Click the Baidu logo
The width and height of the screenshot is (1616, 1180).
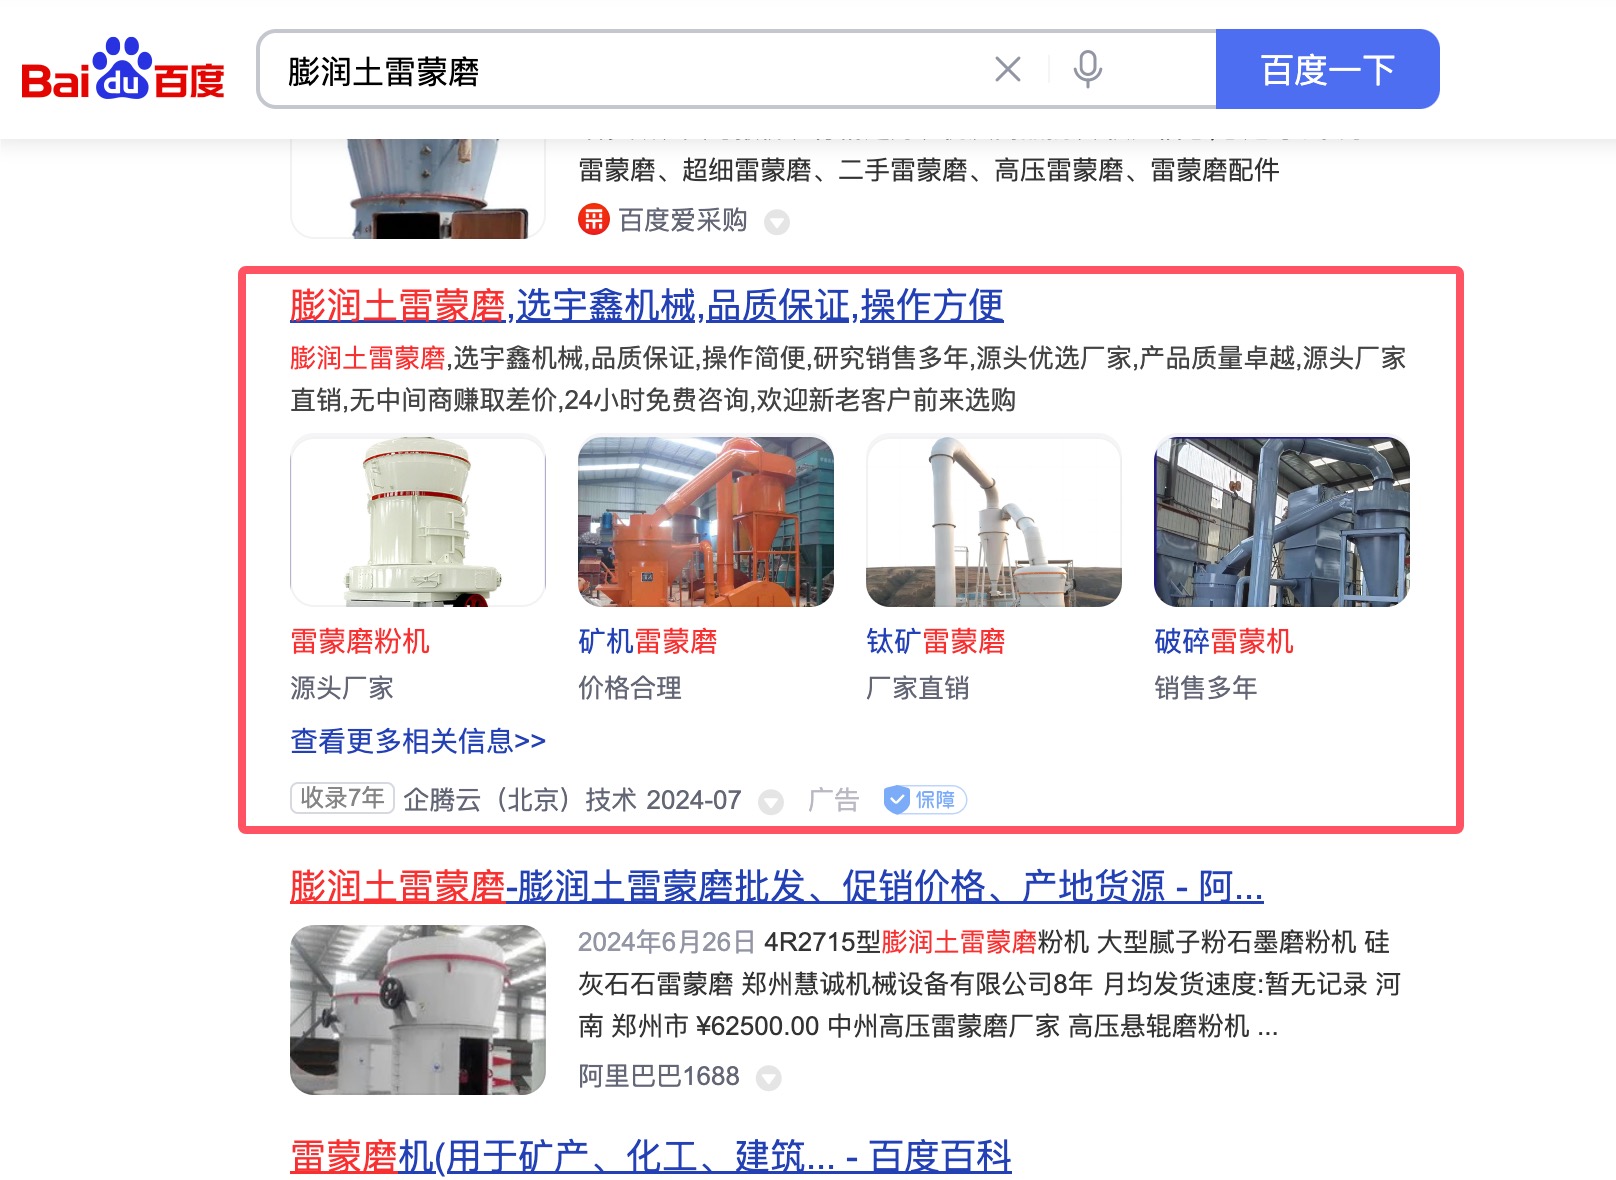point(122,69)
